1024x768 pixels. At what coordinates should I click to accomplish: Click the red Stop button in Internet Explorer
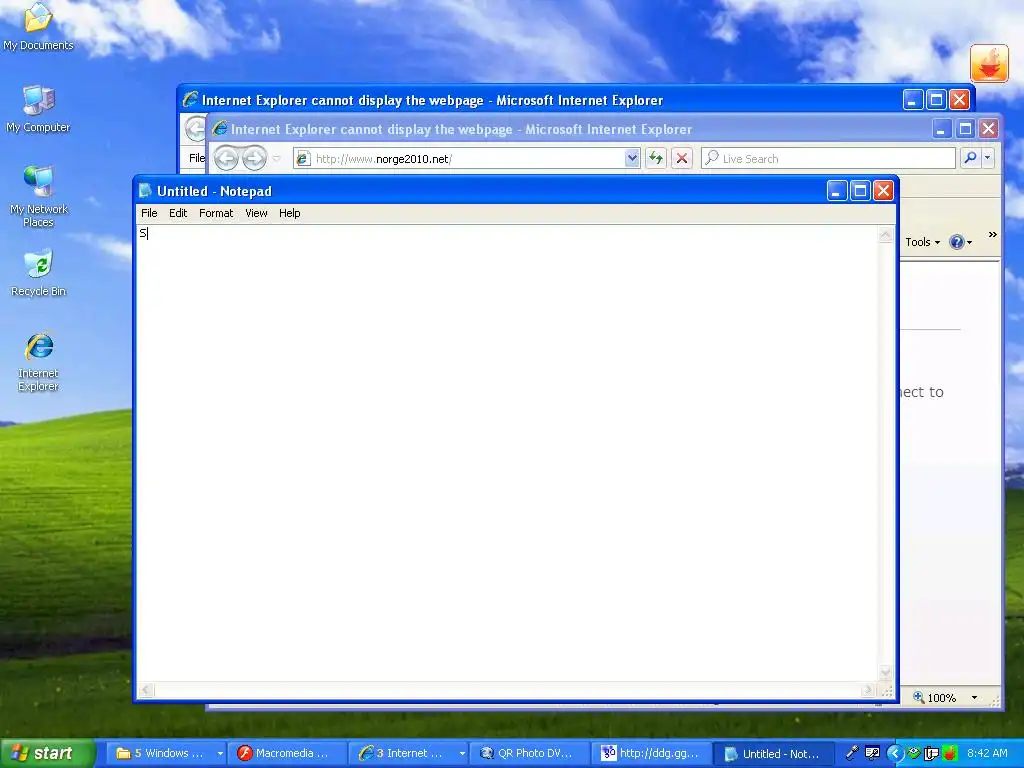682,158
